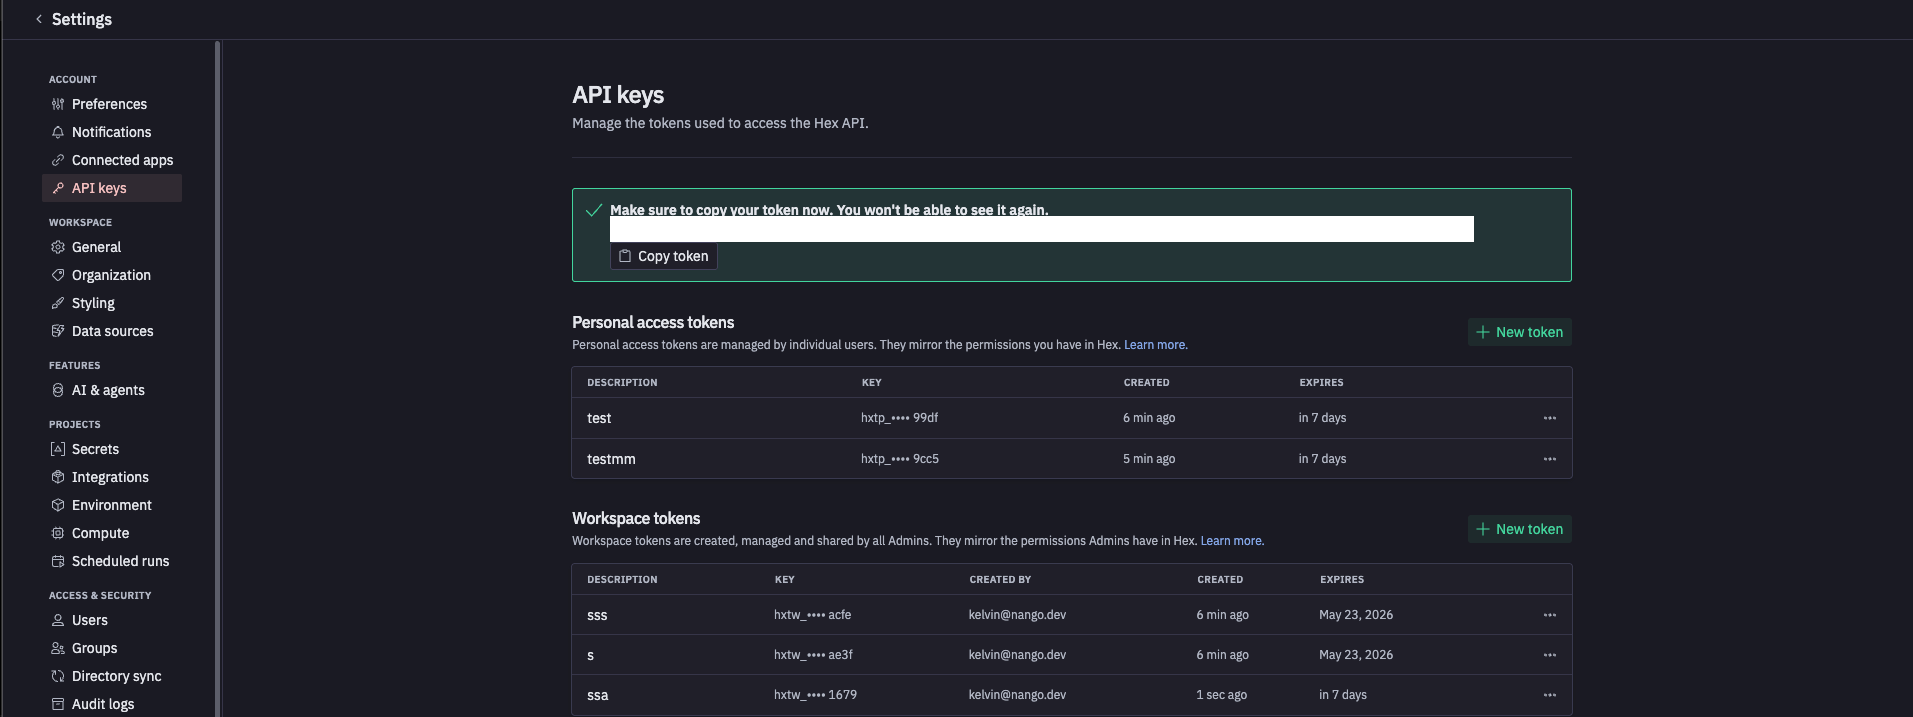This screenshot has width=1913, height=717.
Task: Click Copy token button
Action: (664, 256)
